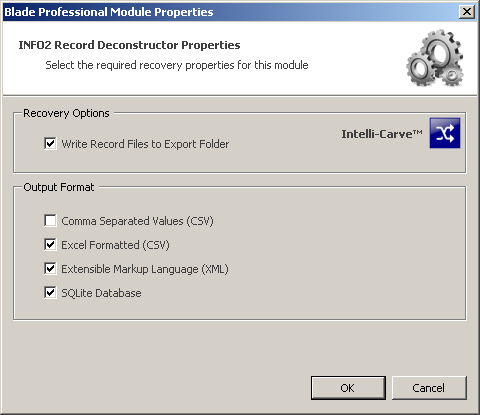
Task: Click the Recovery Options group label
Action: click(x=66, y=113)
